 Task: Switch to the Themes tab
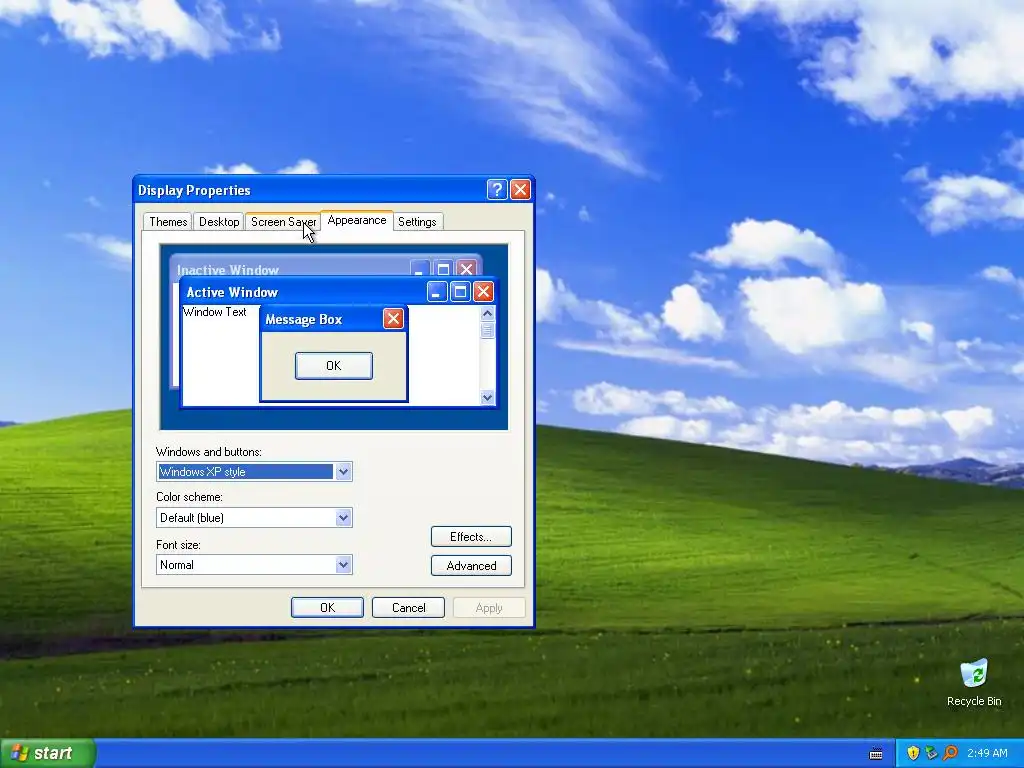[x=168, y=221]
